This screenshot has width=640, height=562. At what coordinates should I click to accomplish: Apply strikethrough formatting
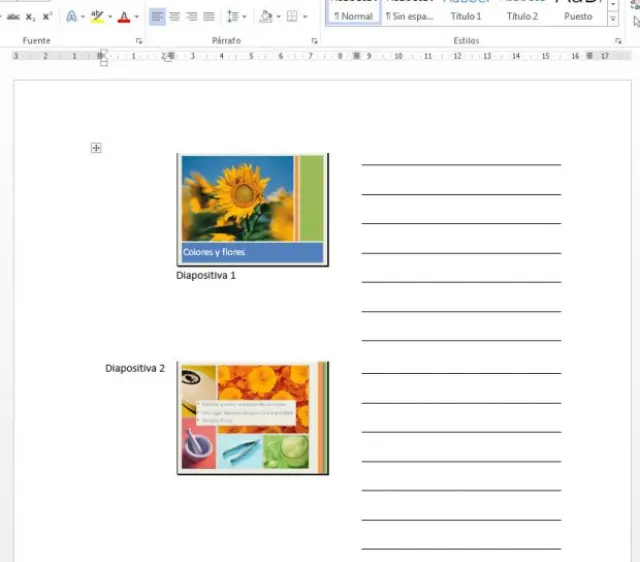[x=13, y=17]
